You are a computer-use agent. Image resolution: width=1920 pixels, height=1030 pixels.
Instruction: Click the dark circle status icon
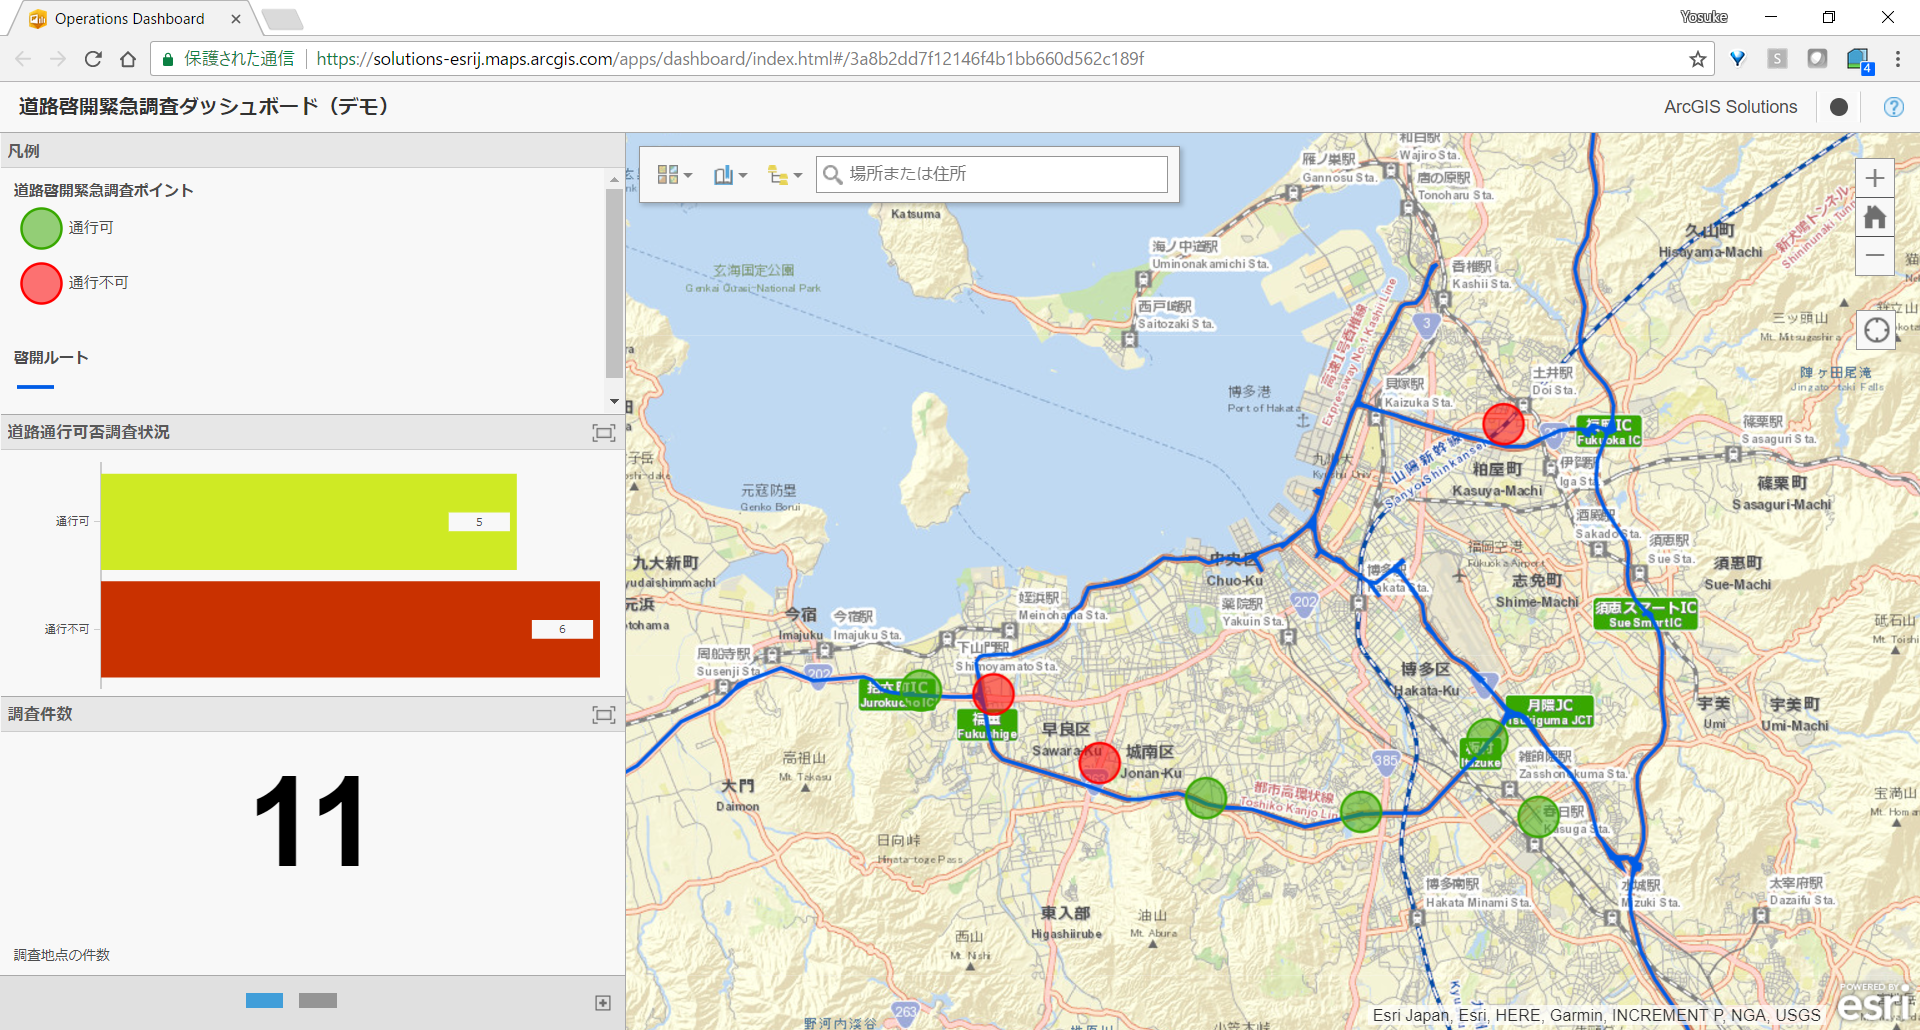pyautogui.click(x=1838, y=107)
